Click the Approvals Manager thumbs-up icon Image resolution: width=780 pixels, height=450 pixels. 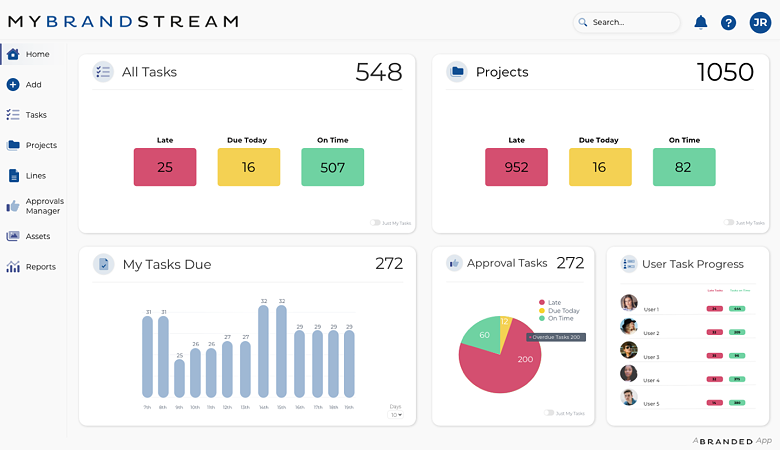pyautogui.click(x=13, y=206)
